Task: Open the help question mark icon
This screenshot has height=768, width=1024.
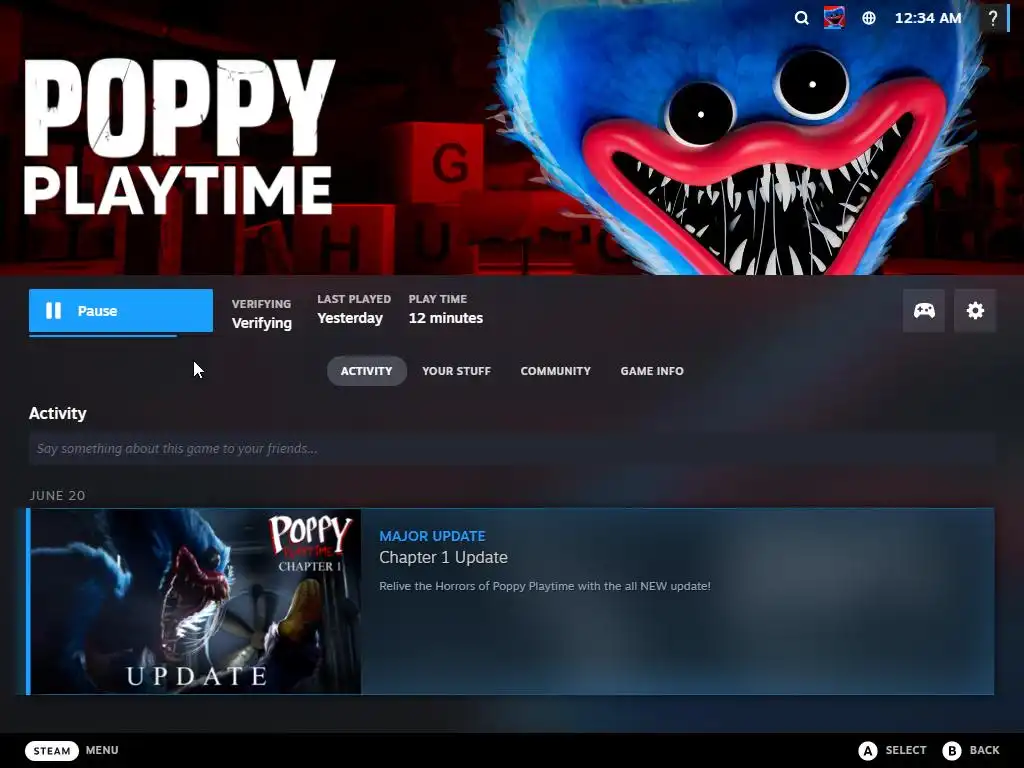Action: pos(993,18)
